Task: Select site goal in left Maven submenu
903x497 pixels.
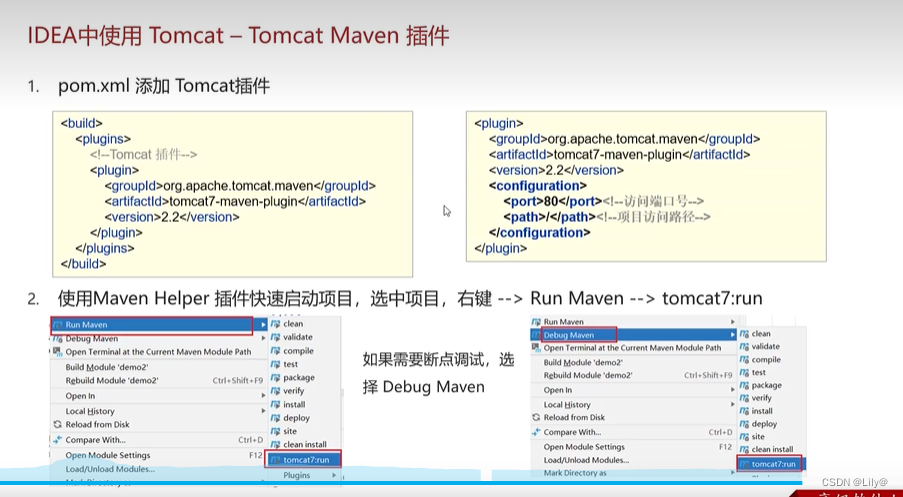Action: (x=290, y=431)
